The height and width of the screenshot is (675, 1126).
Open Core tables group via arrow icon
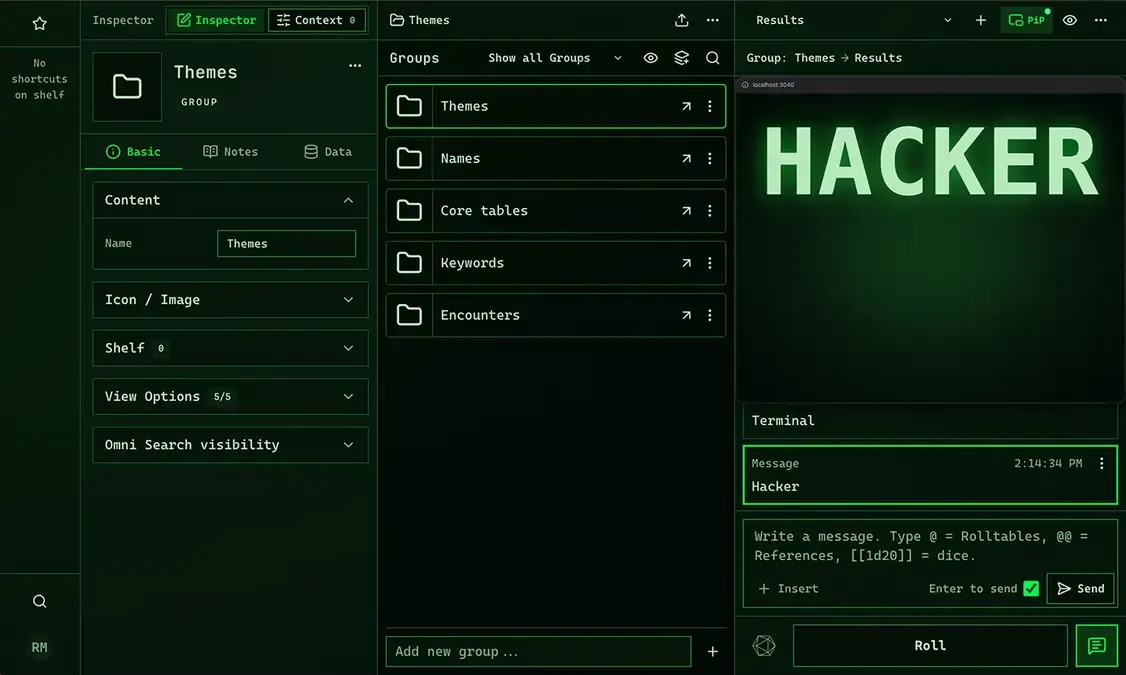687,211
